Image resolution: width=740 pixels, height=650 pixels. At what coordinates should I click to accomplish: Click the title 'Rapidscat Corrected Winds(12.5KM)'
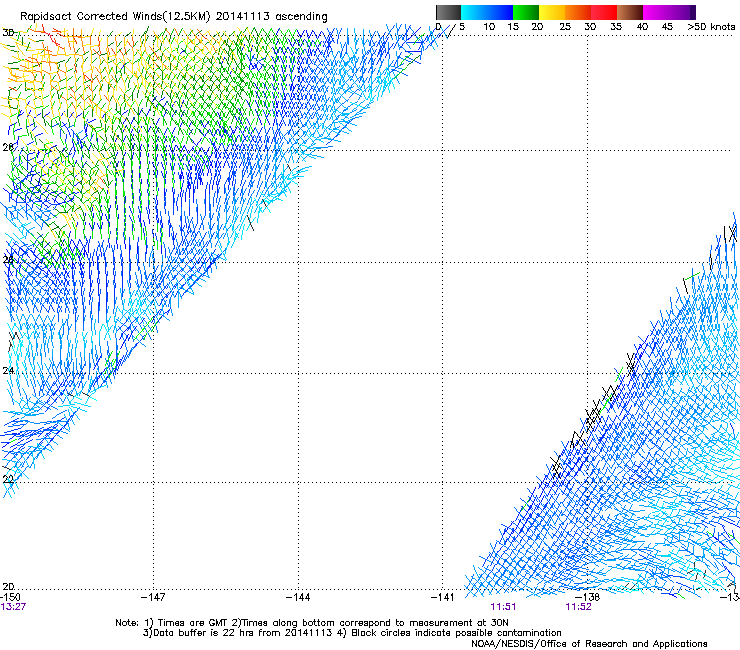(115, 17)
